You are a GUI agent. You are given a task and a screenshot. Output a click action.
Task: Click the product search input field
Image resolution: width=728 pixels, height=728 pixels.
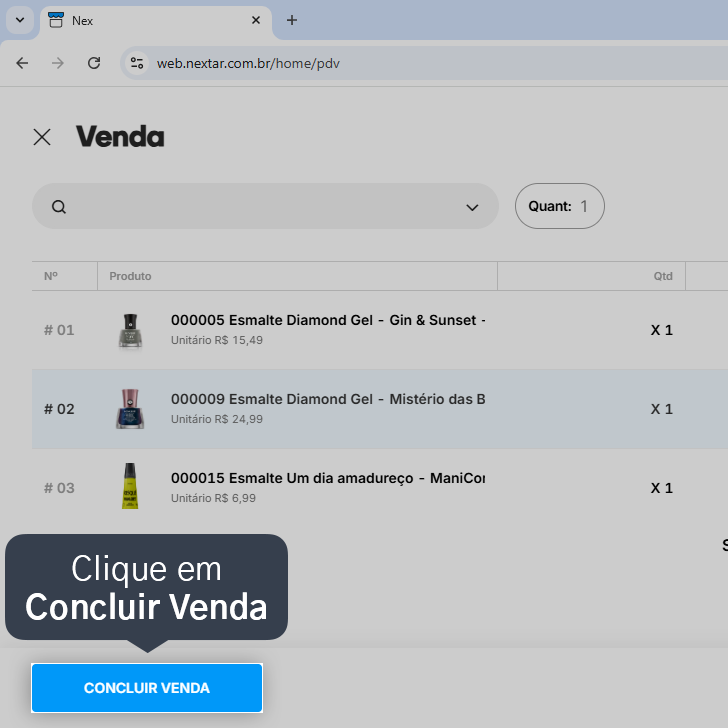pos(265,206)
